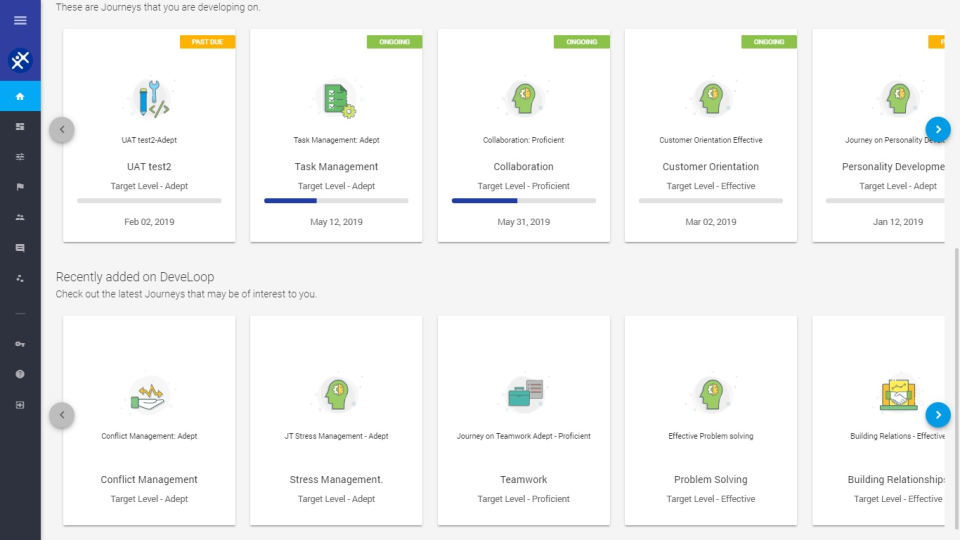Select the UAT test2 card thumbnail image
The image size is (960, 540).
[150, 100]
